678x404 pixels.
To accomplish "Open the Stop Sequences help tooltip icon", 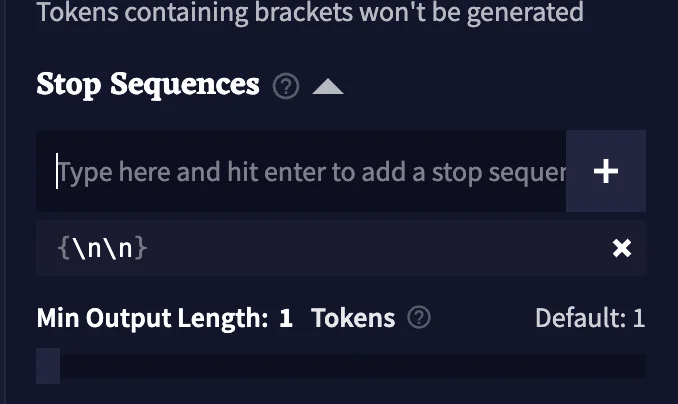I will pos(286,86).
